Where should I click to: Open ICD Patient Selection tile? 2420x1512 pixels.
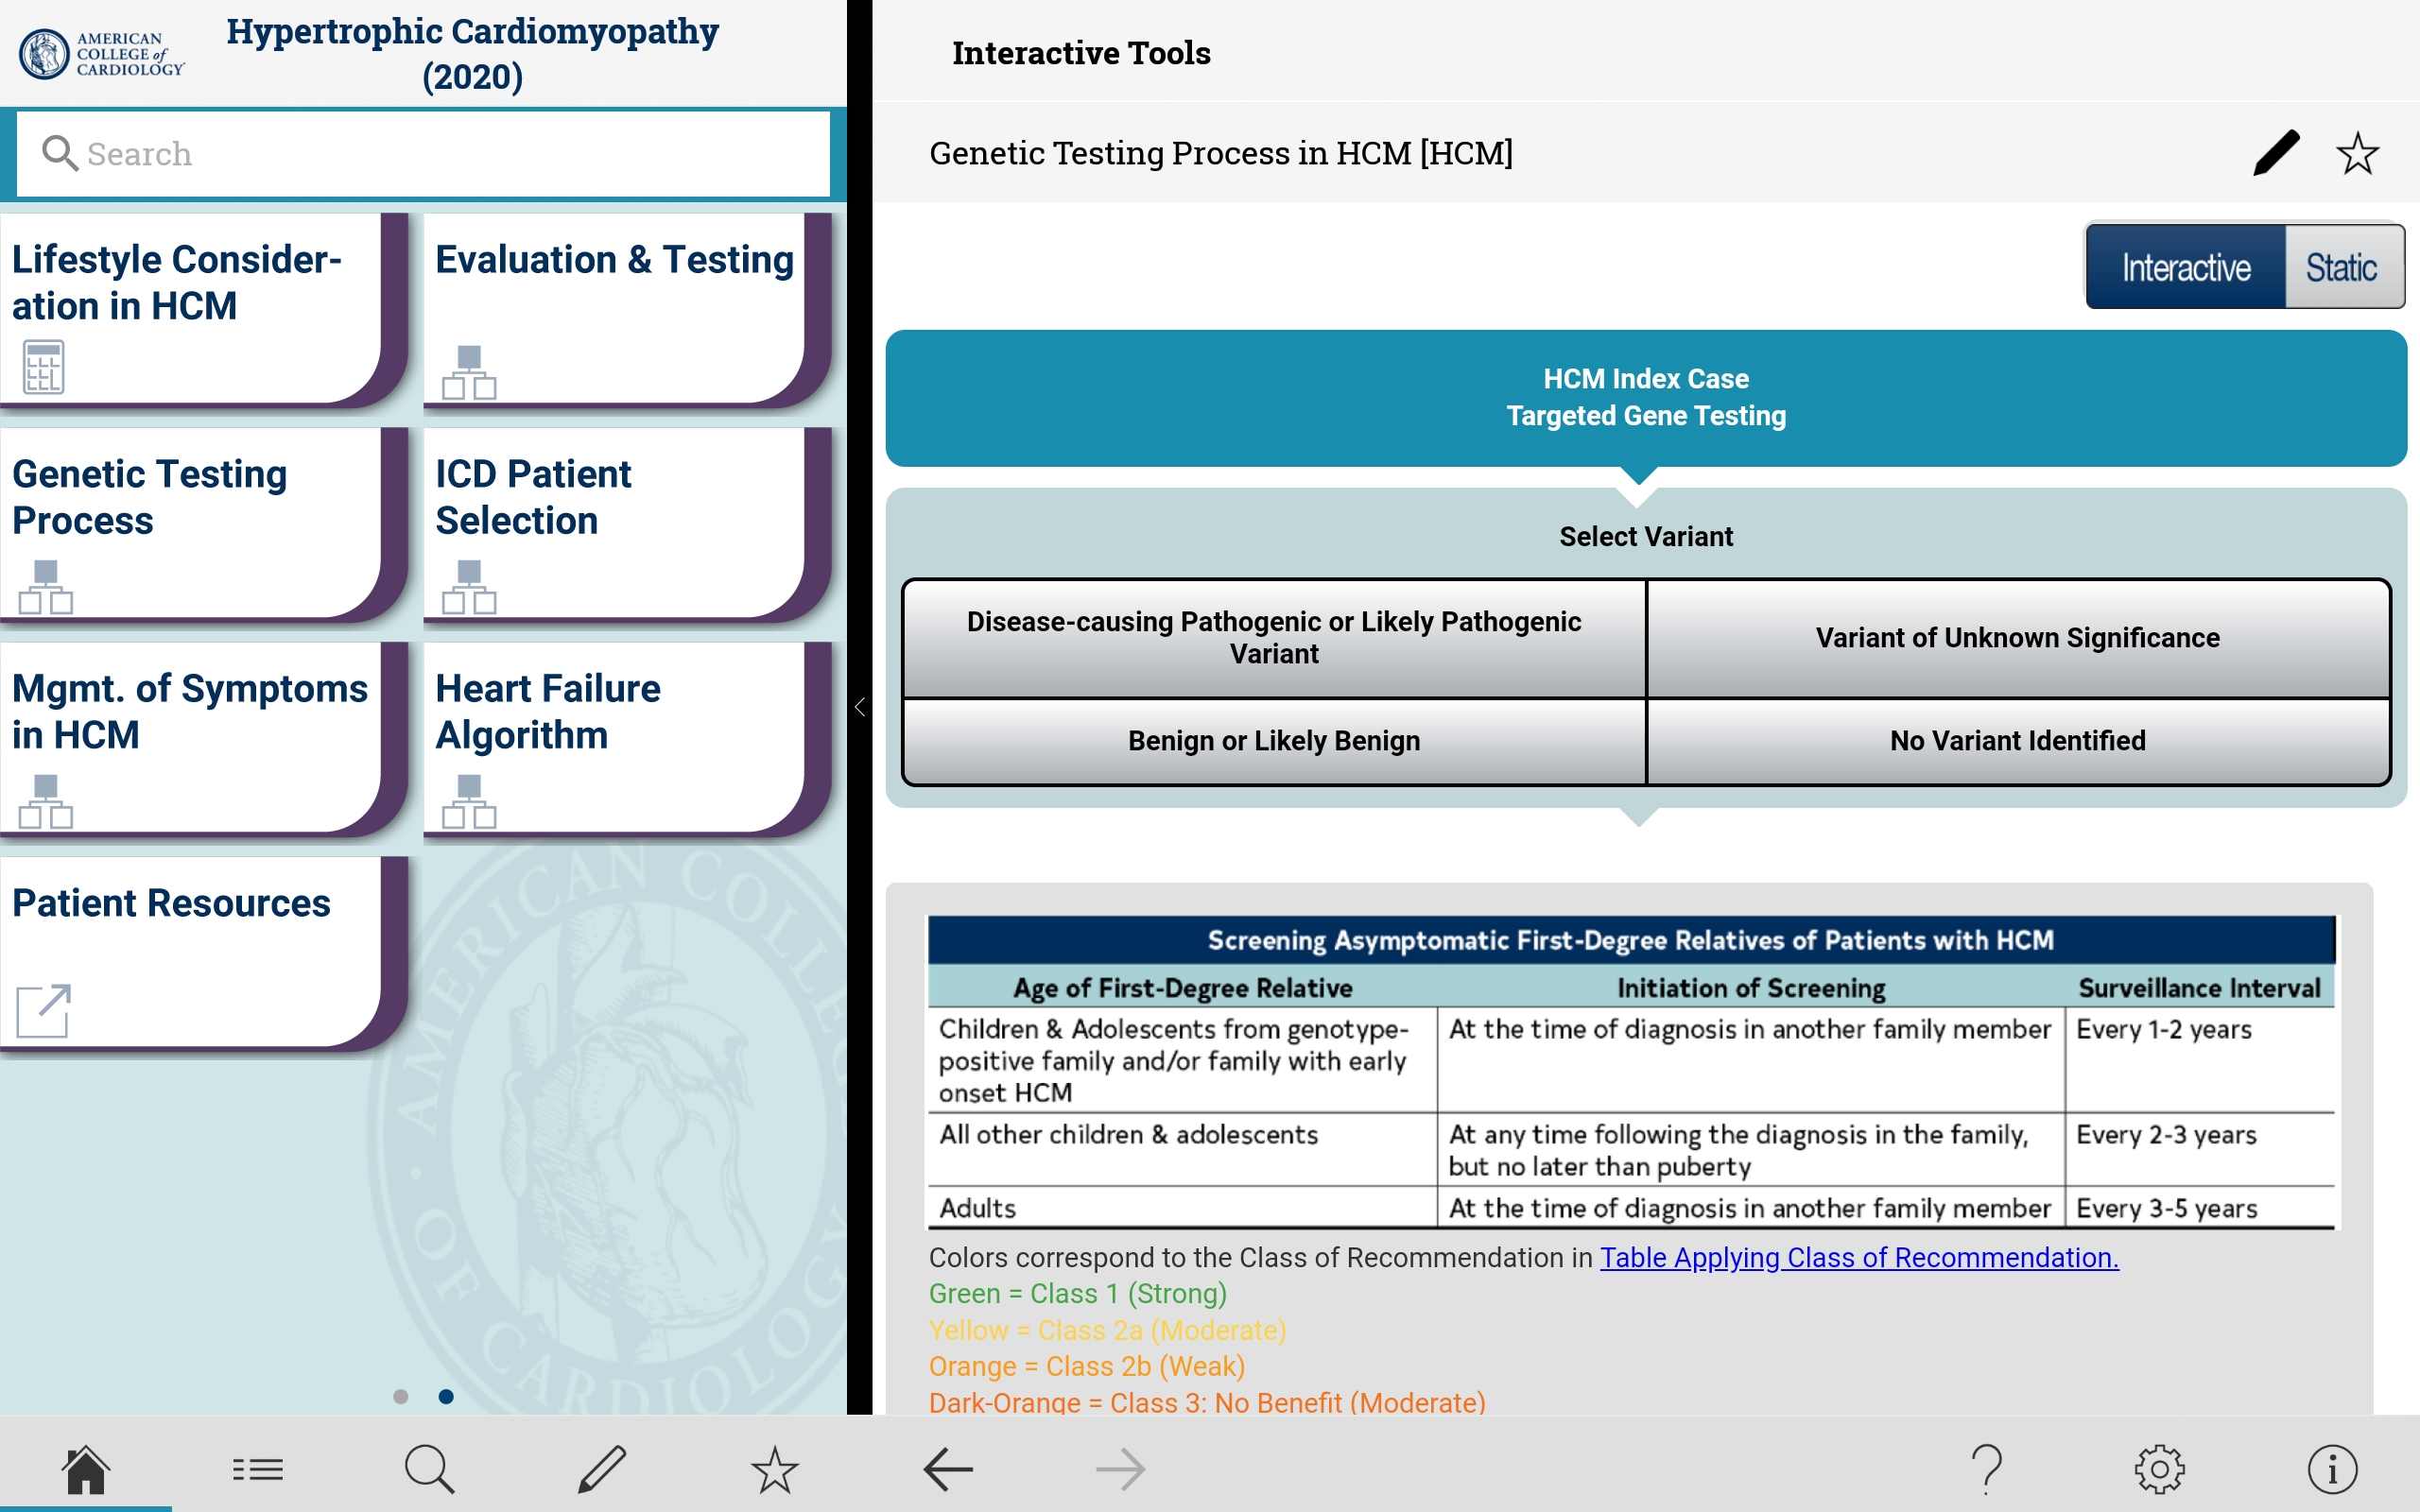click(x=615, y=520)
